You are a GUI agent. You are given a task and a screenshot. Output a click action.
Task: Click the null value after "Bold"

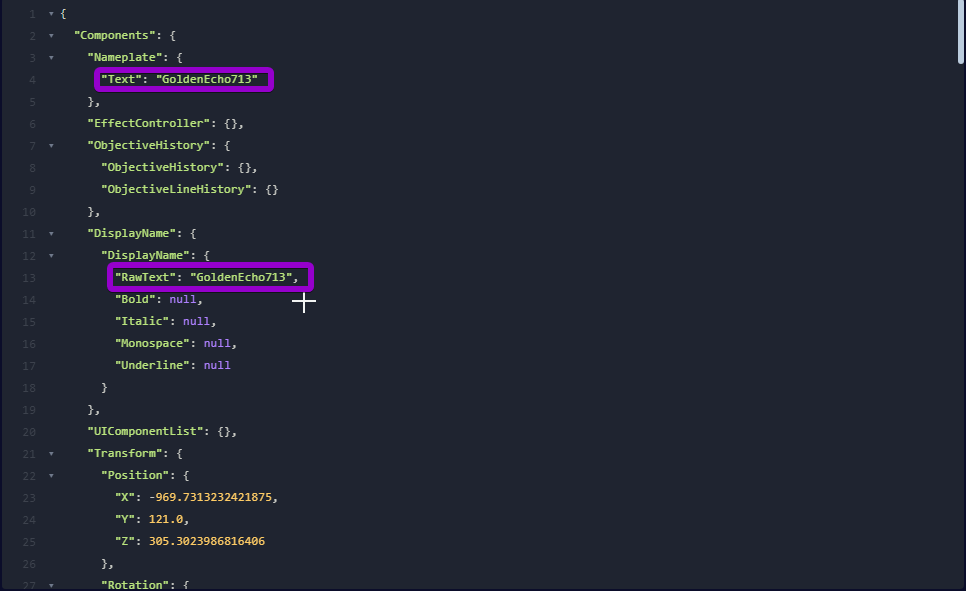[183, 299]
